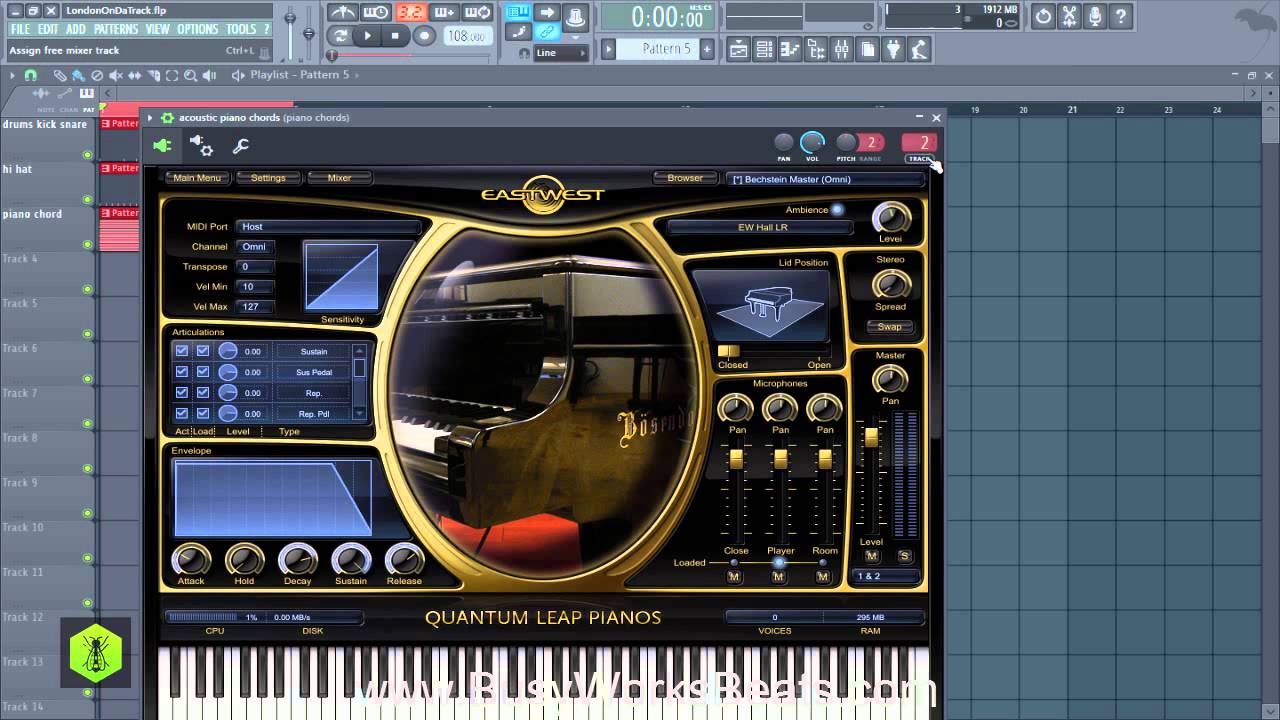This screenshot has width=1280, height=720.
Task: Click the Lid Position slider handle
Action: [729, 351]
